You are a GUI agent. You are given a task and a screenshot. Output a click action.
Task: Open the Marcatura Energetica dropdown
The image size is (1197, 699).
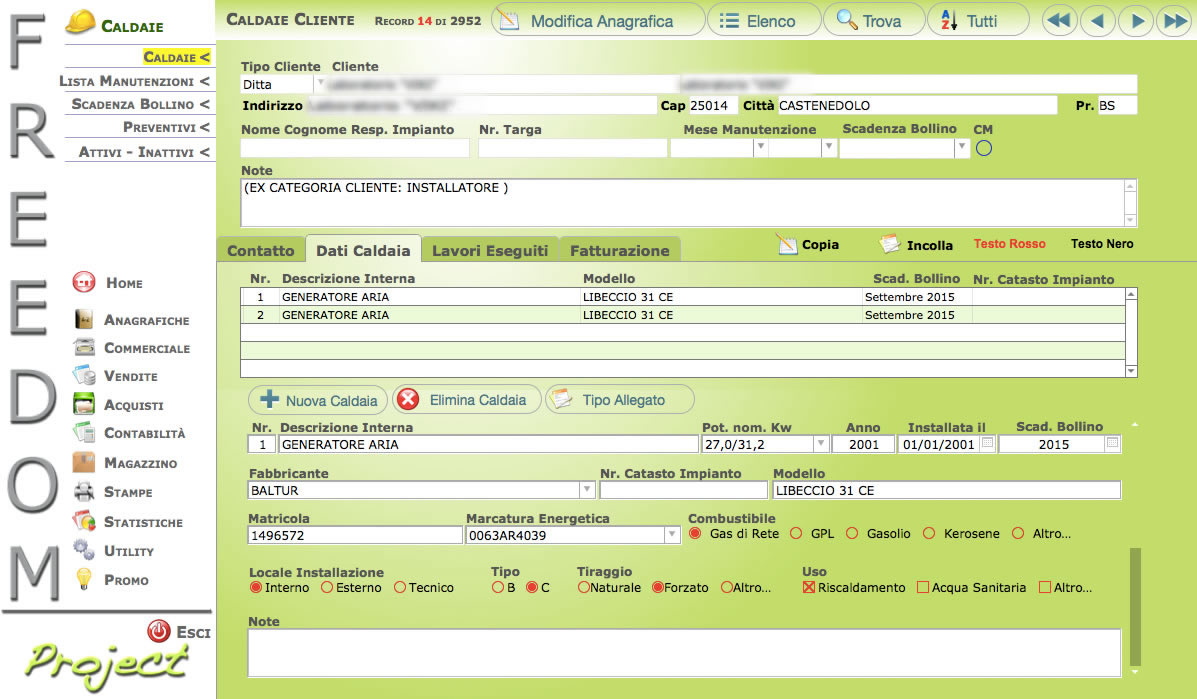tap(672, 535)
